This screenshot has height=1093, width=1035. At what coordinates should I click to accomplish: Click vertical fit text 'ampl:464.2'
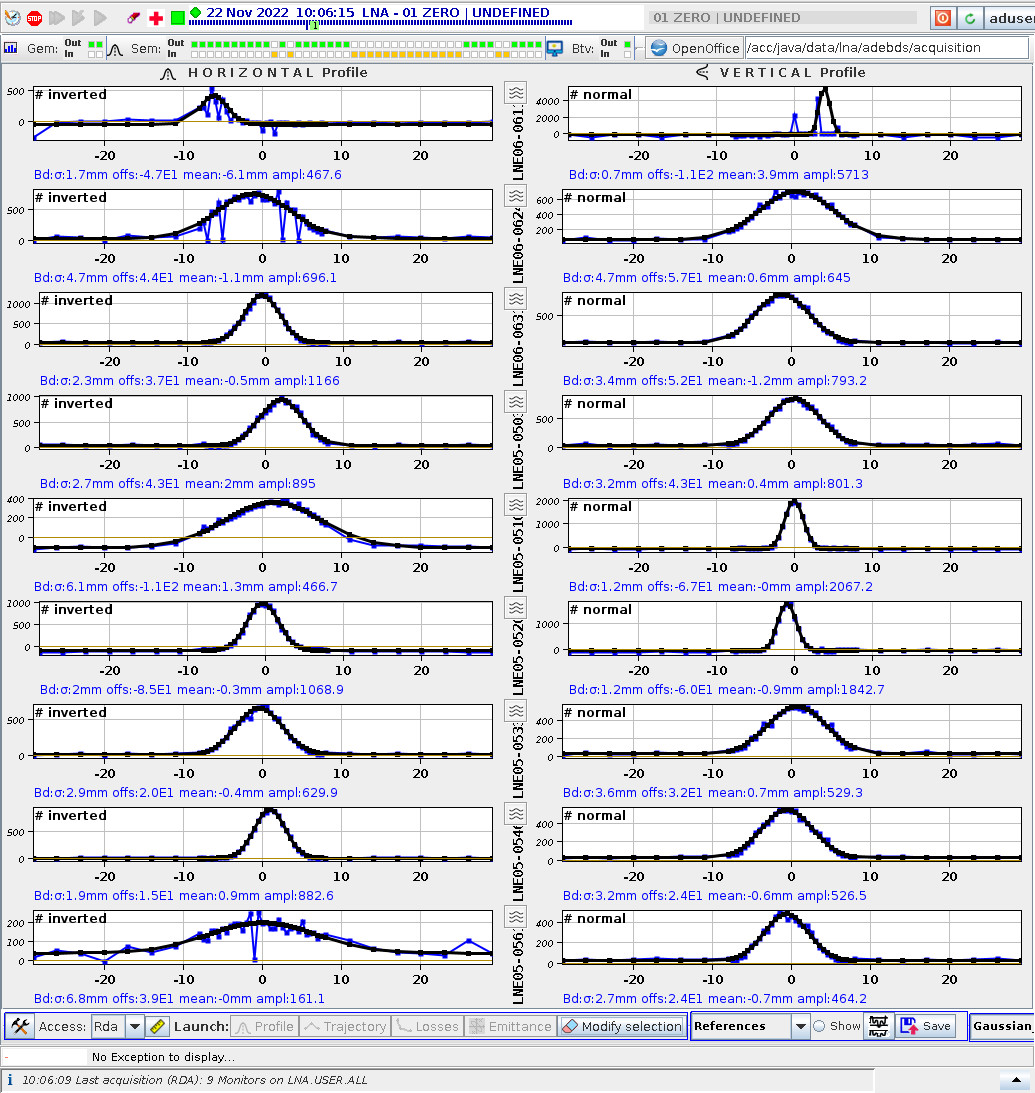coord(832,998)
